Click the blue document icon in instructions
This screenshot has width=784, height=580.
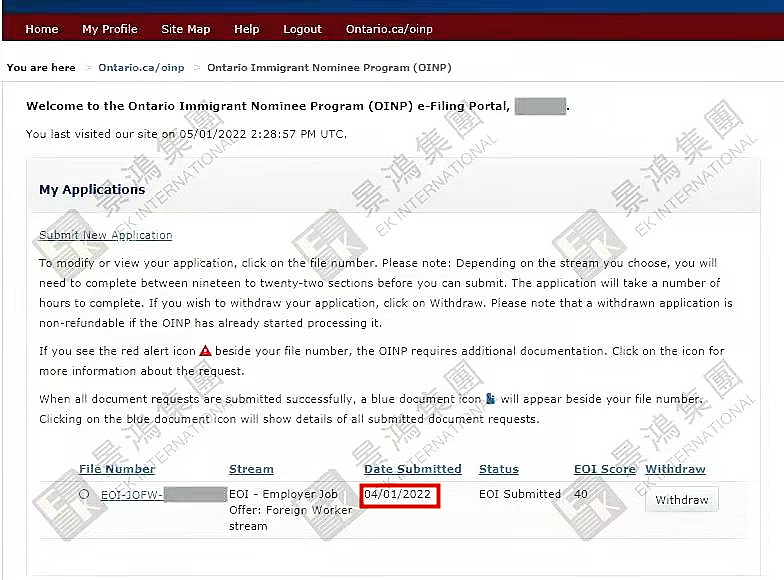point(490,399)
